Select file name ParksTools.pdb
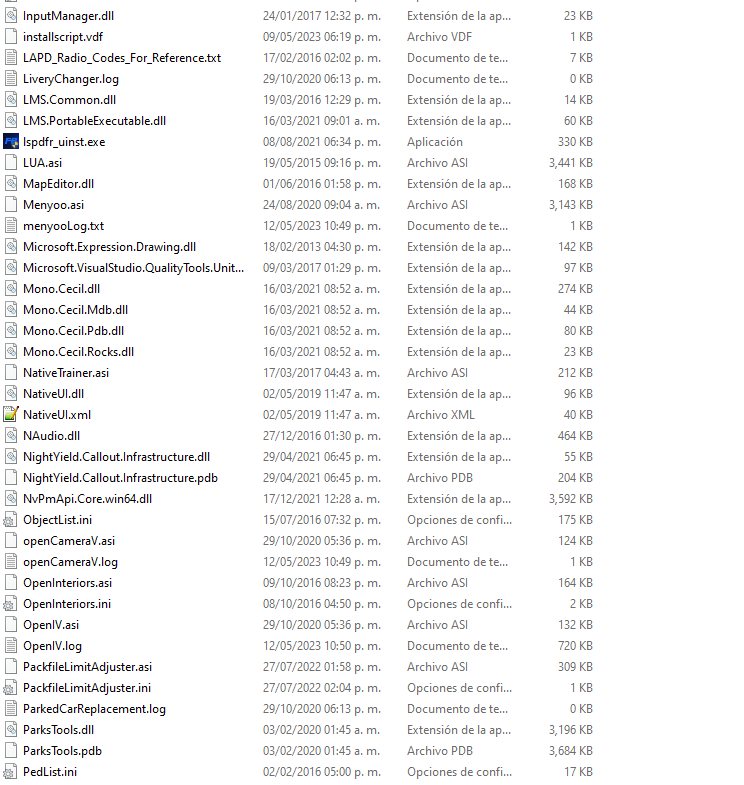 click(x=63, y=751)
